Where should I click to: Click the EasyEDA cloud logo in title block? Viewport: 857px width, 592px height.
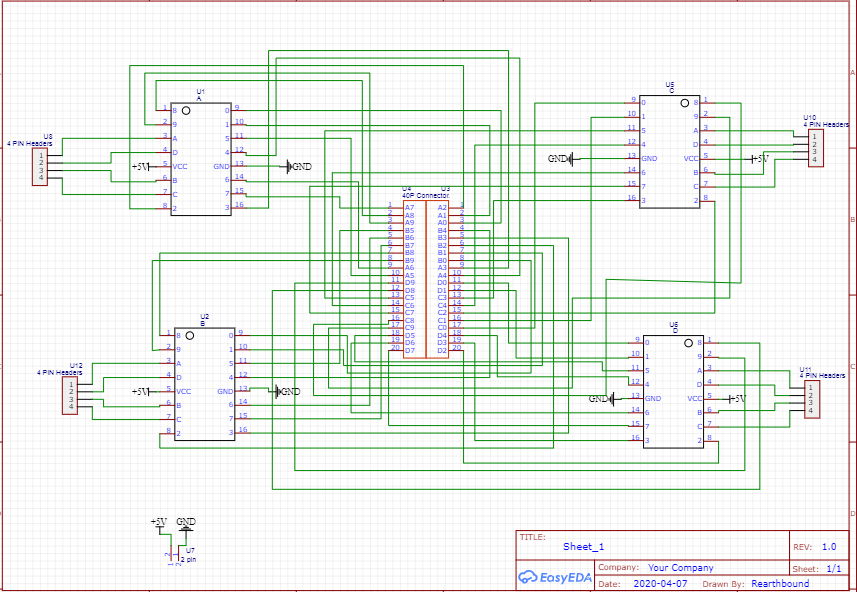[x=554, y=577]
